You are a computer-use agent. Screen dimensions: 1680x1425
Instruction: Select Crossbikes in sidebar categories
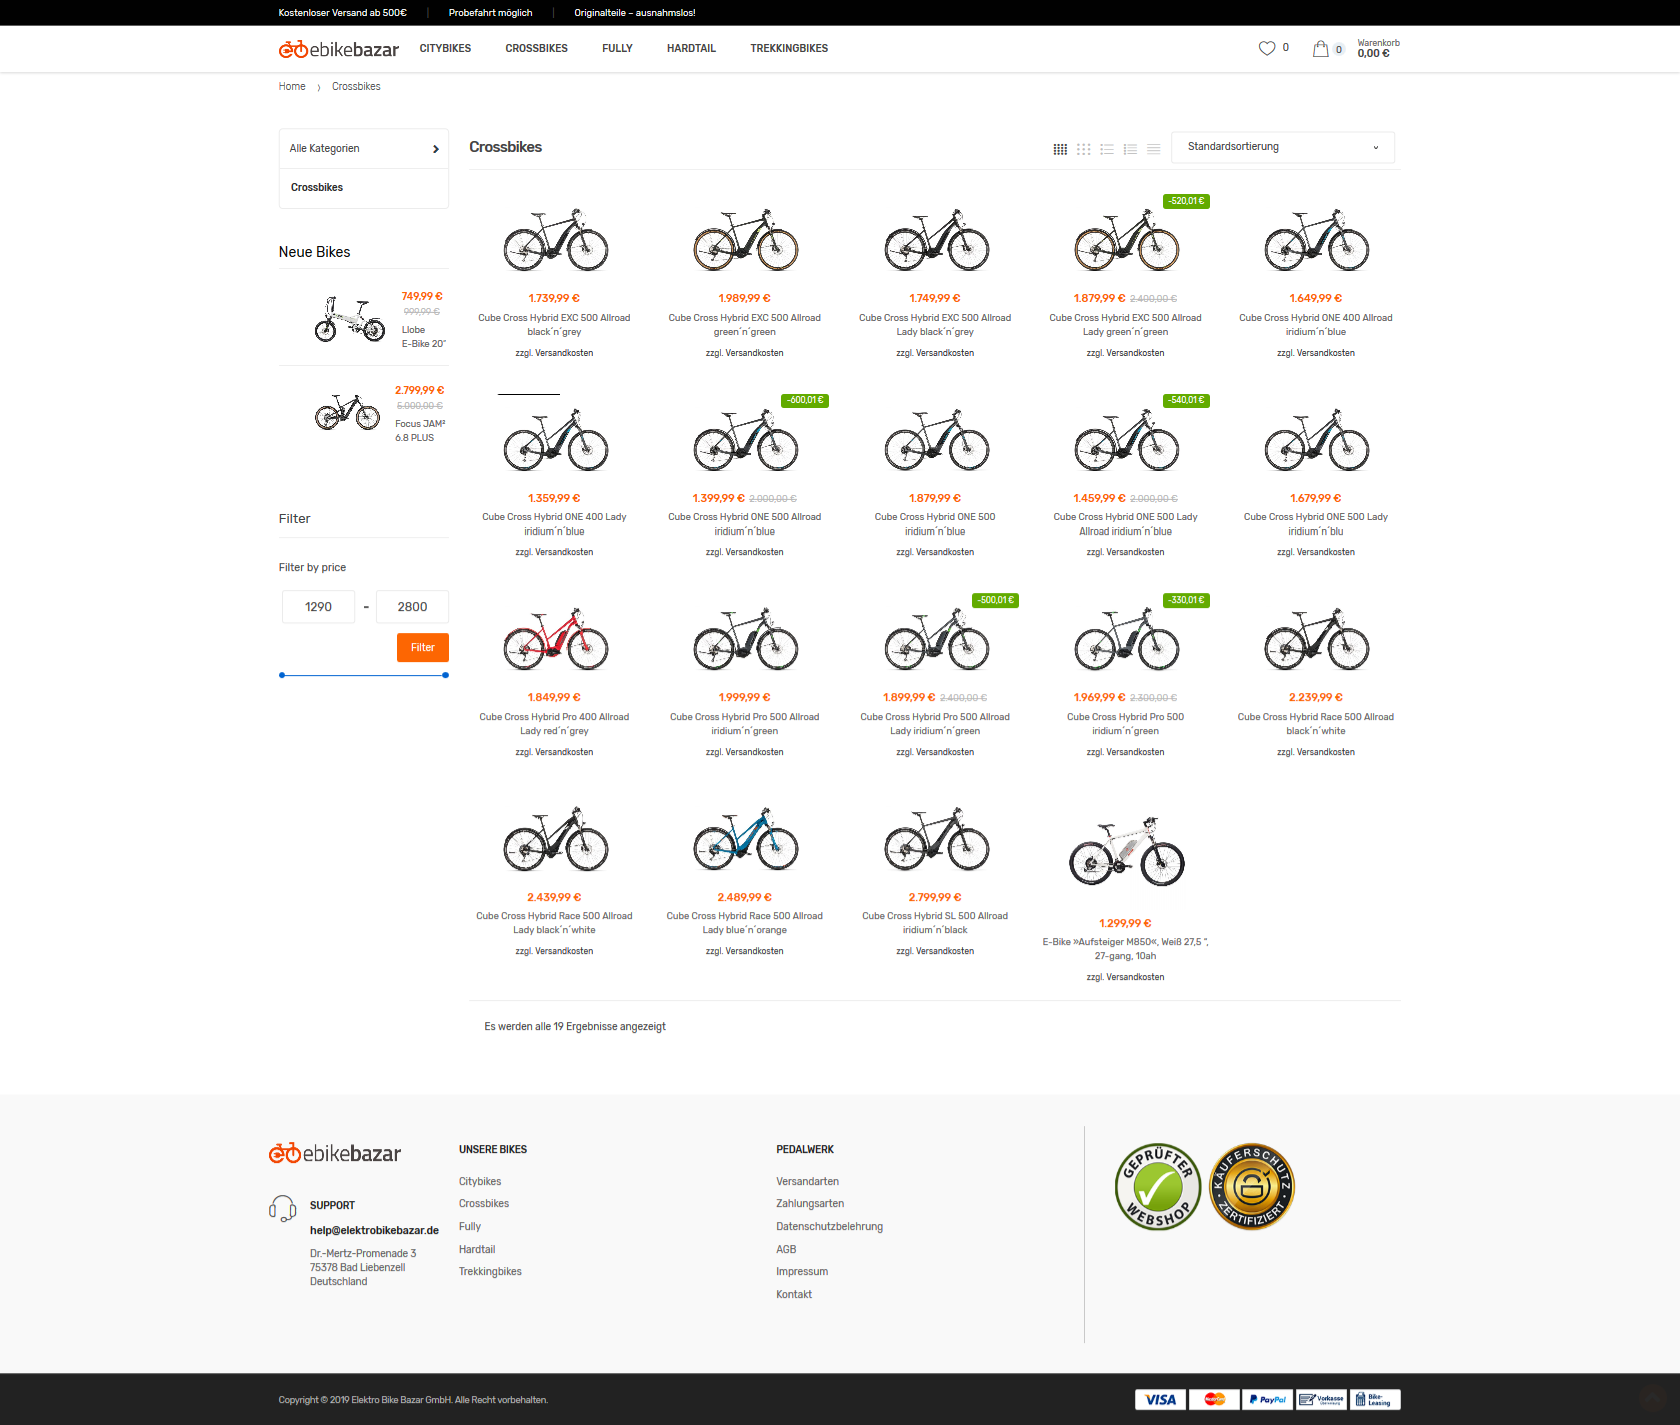[x=317, y=188]
